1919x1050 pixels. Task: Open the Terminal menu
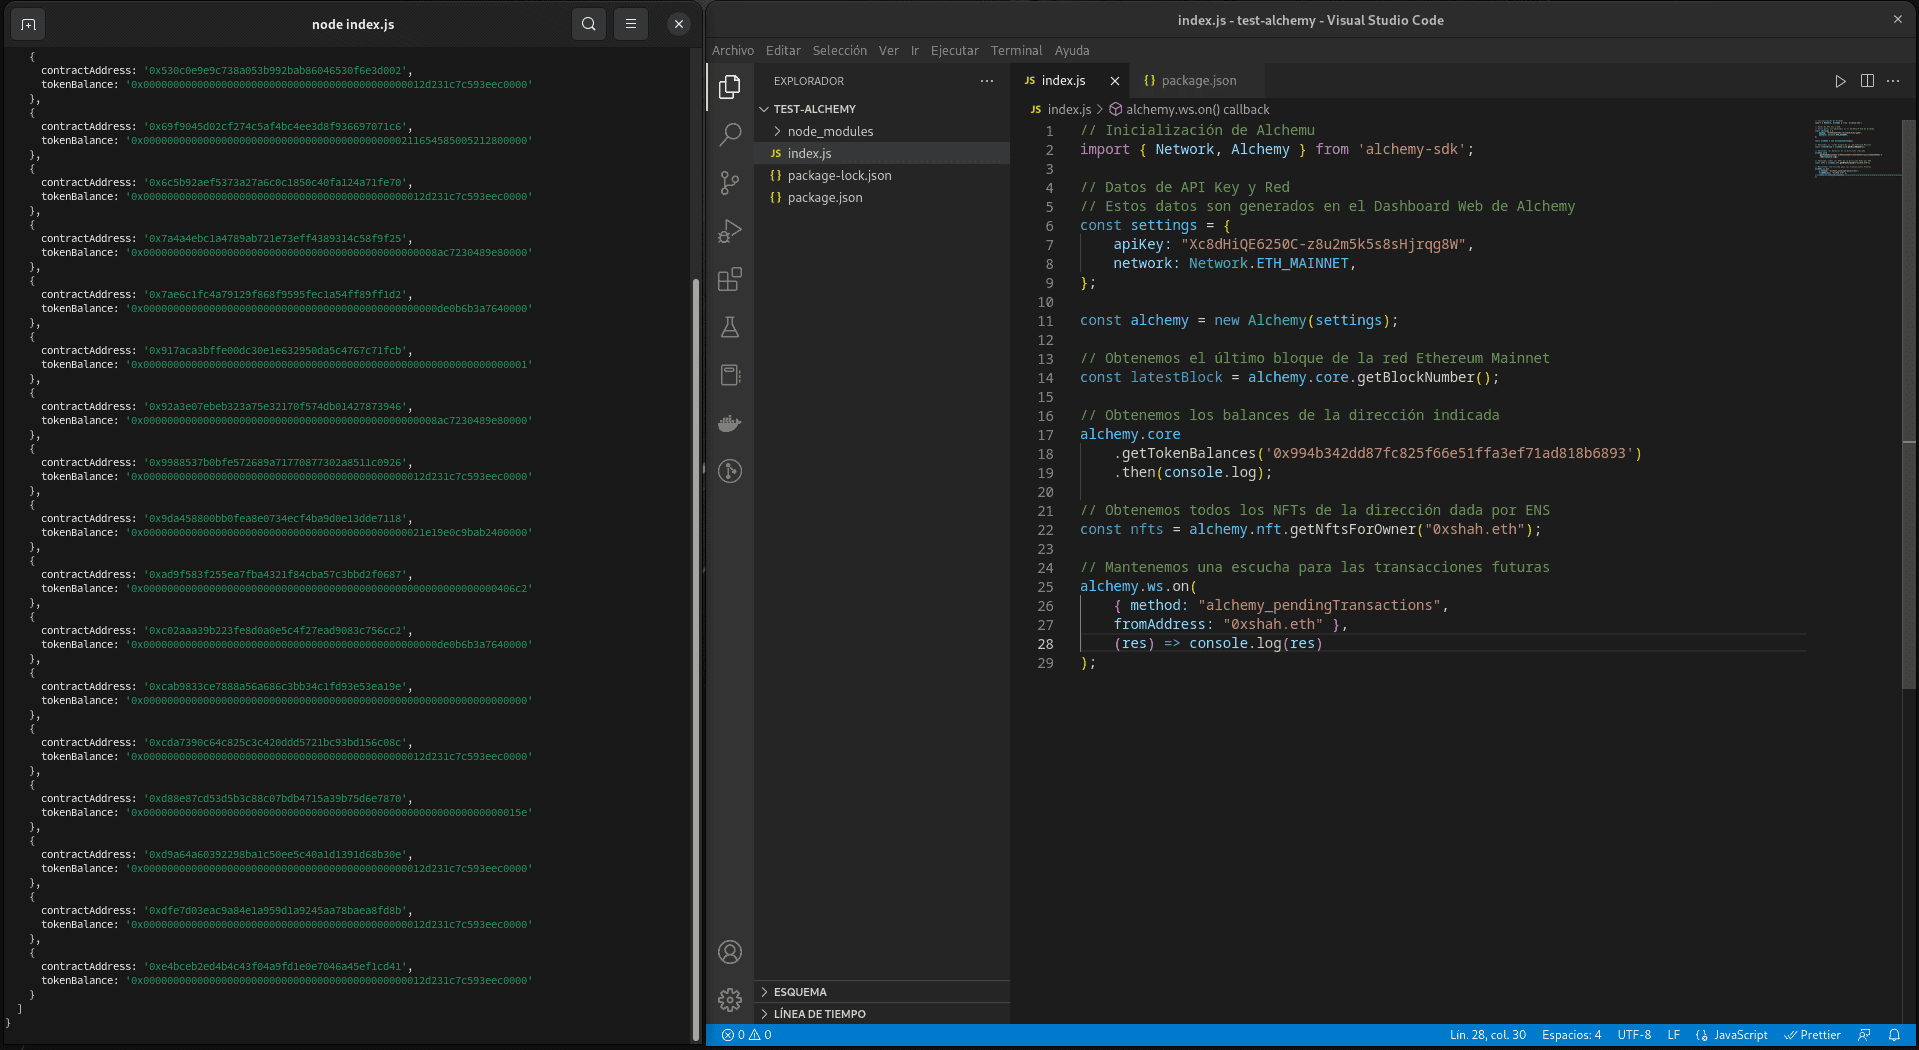tap(1016, 50)
